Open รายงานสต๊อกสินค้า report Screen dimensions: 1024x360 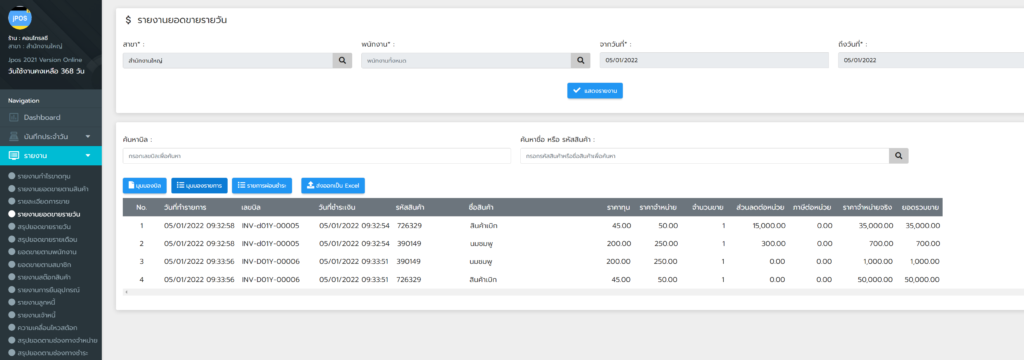[44, 277]
